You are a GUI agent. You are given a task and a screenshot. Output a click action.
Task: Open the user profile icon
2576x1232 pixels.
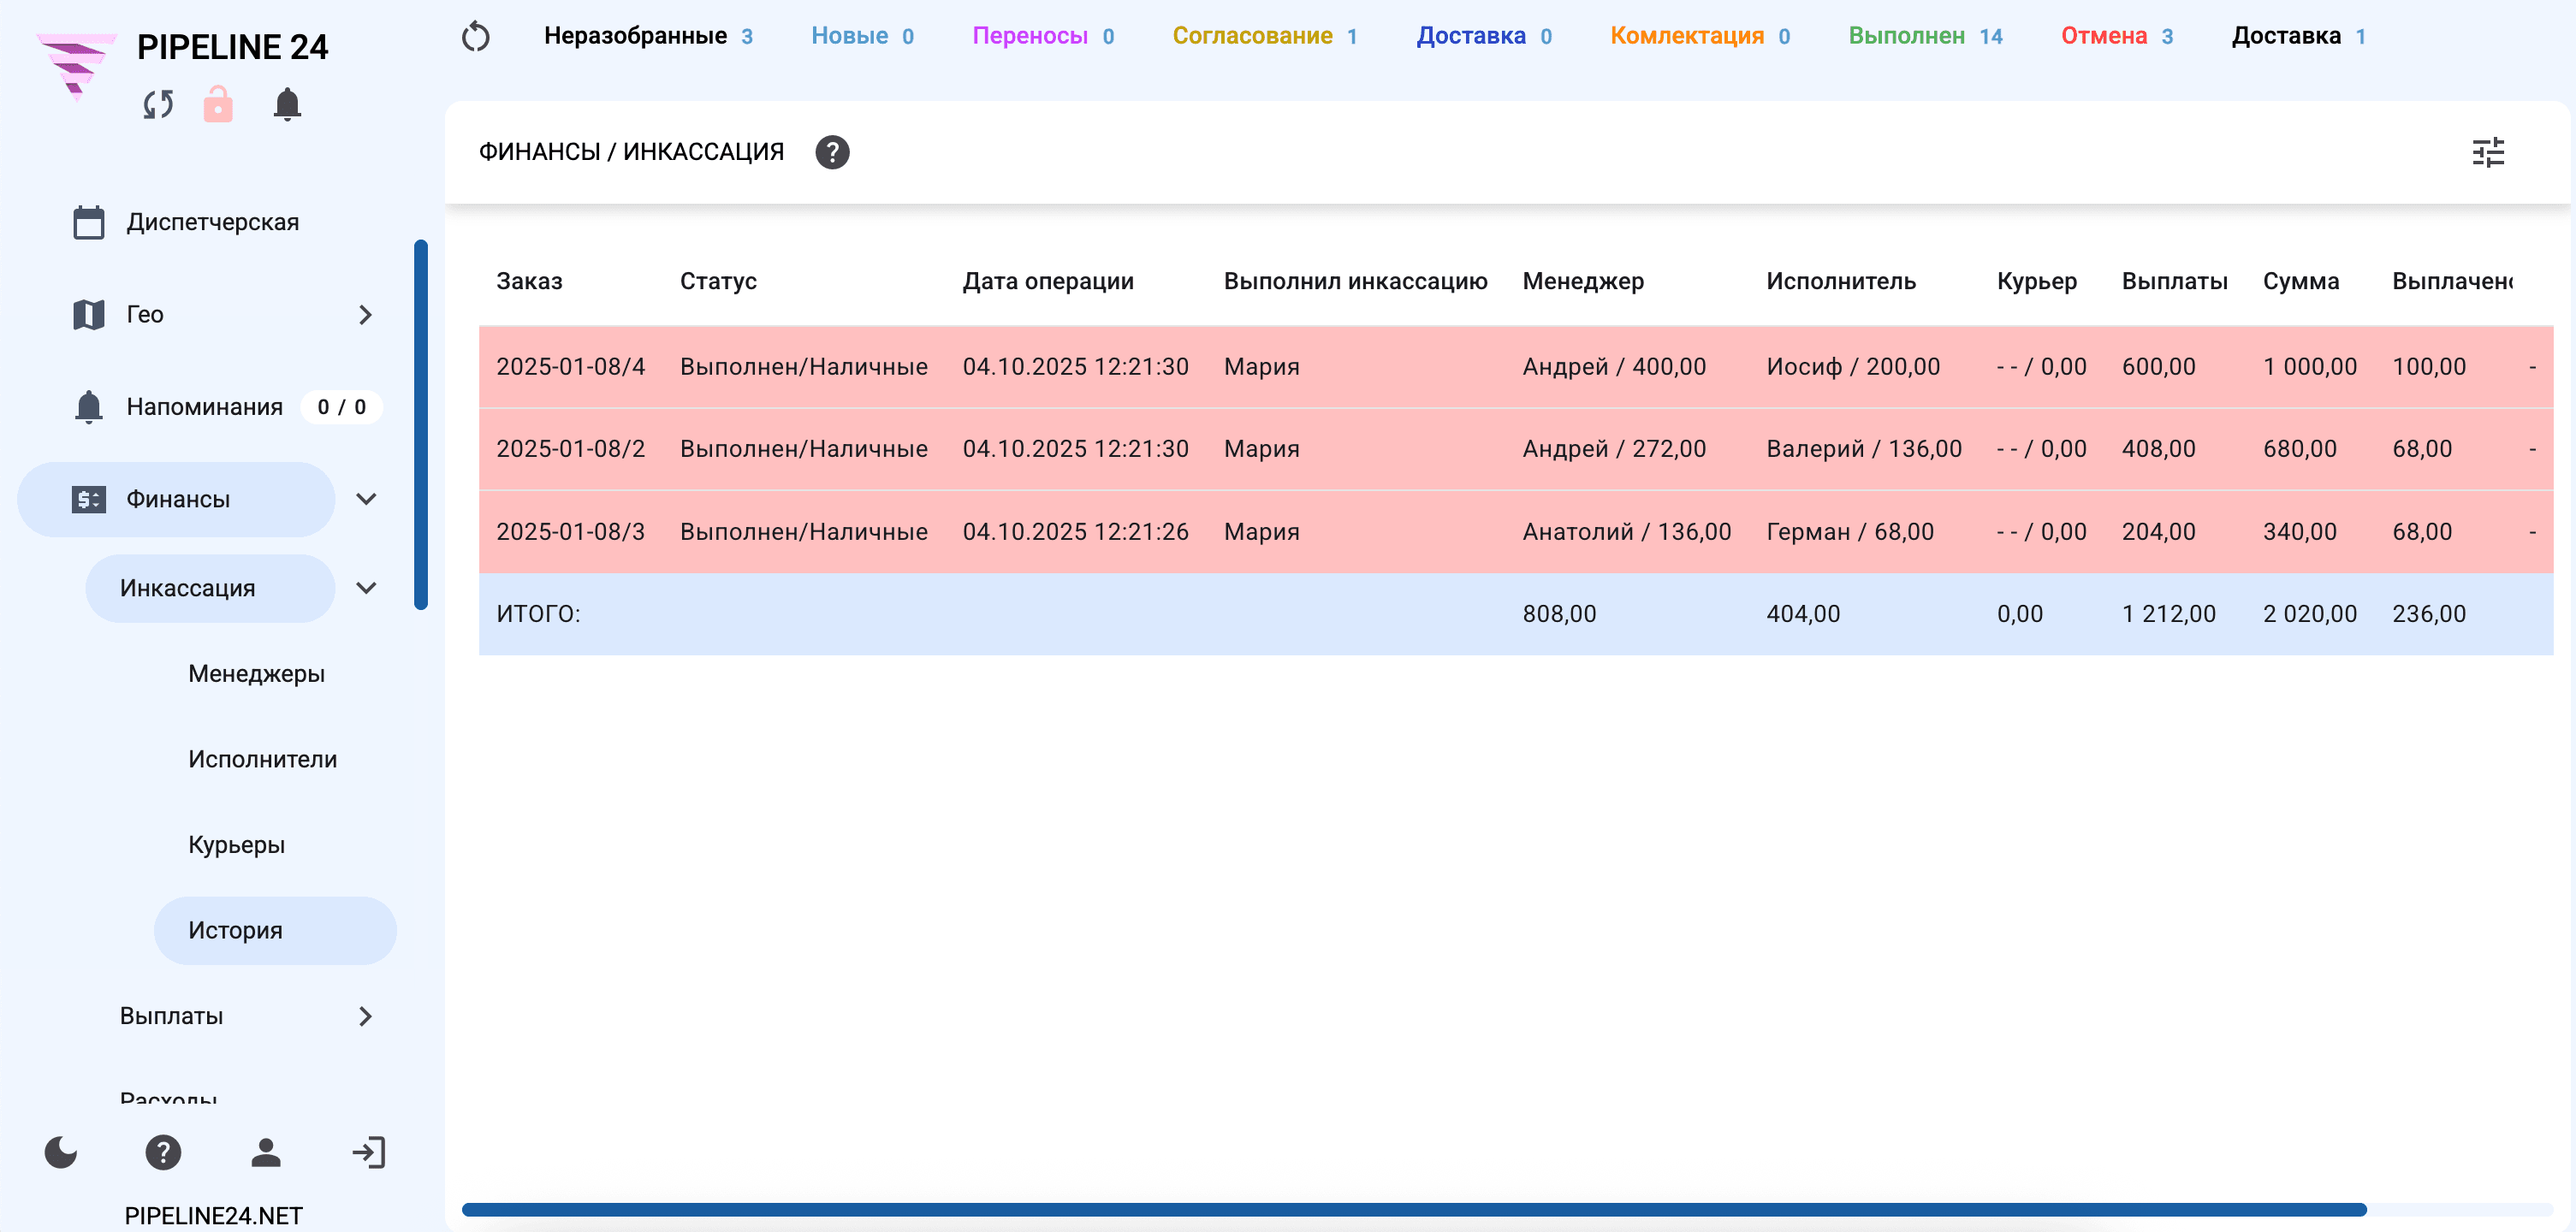[266, 1152]
